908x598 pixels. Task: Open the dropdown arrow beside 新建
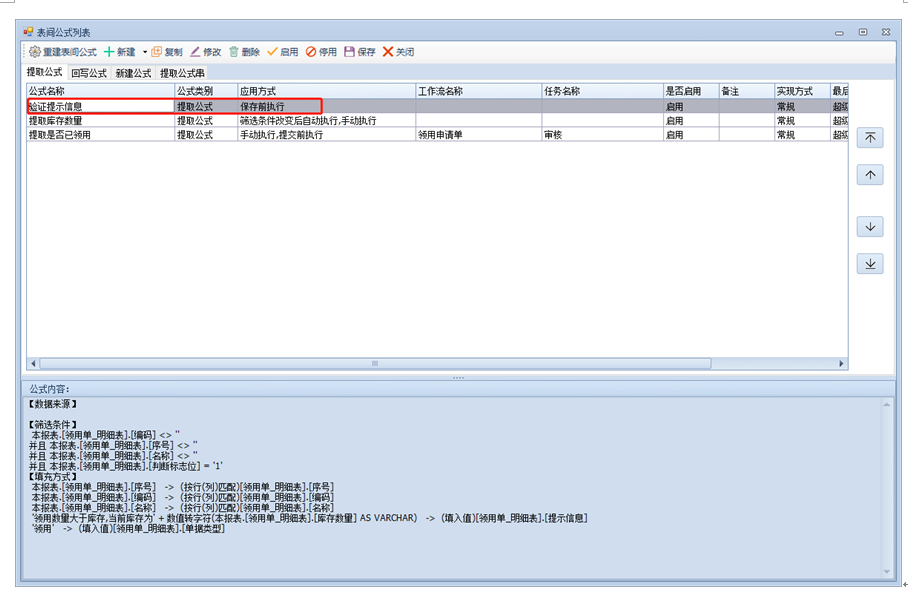point(145,52)
